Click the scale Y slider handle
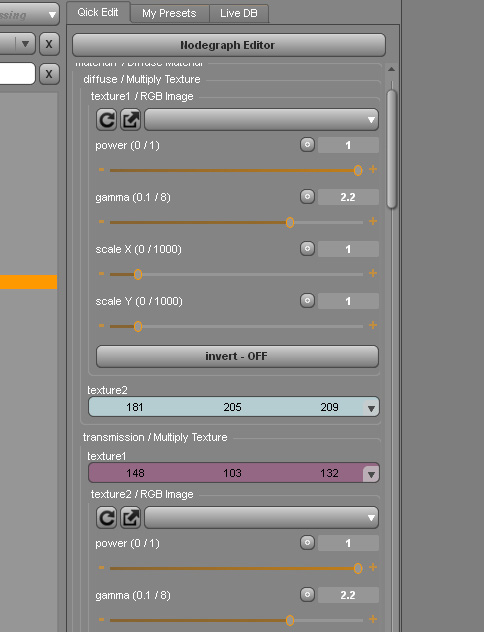This screenshot has width=484, height=632. [x=138, y=326]
